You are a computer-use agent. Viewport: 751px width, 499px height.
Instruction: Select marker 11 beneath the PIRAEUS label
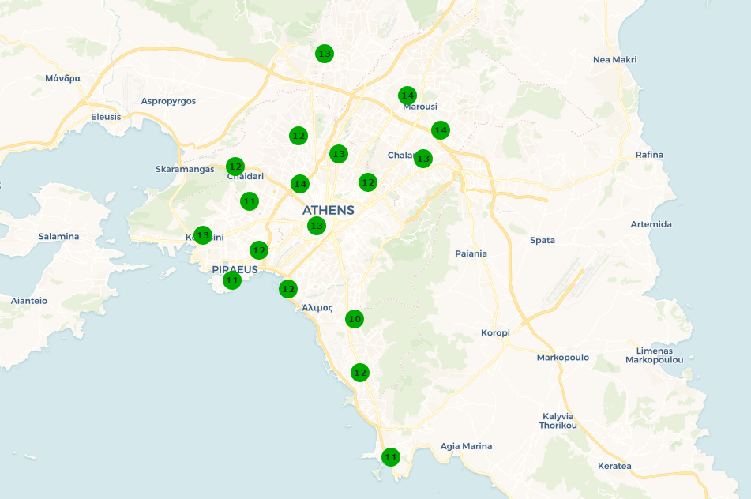pyautogui.click(x=232, y=281)
